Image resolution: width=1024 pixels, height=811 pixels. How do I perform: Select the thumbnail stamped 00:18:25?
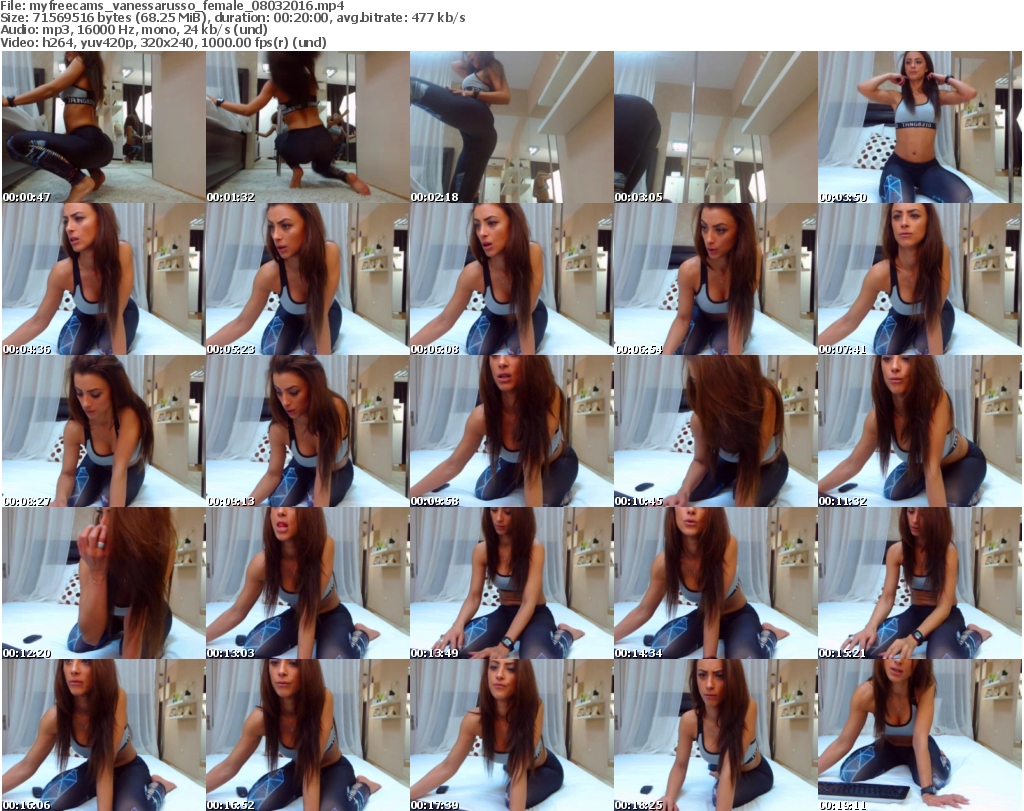point(715,735)
